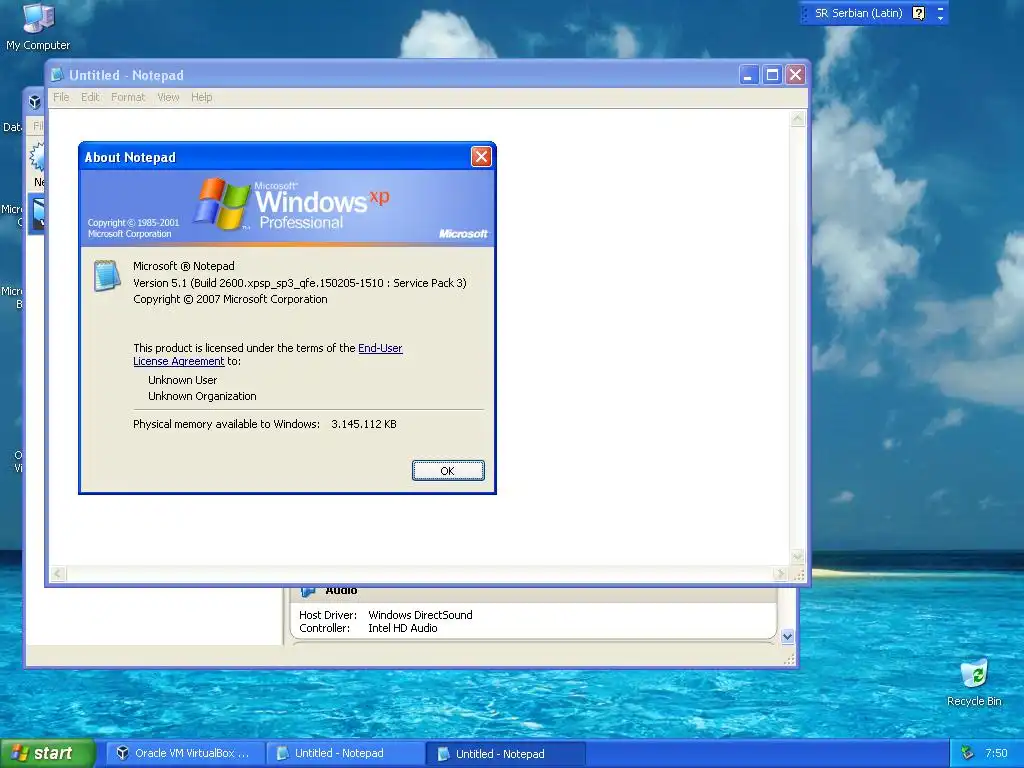Switch to Oracle VM VirtualBox taskbar button
1024x768 pixels.
coord(184,753)
